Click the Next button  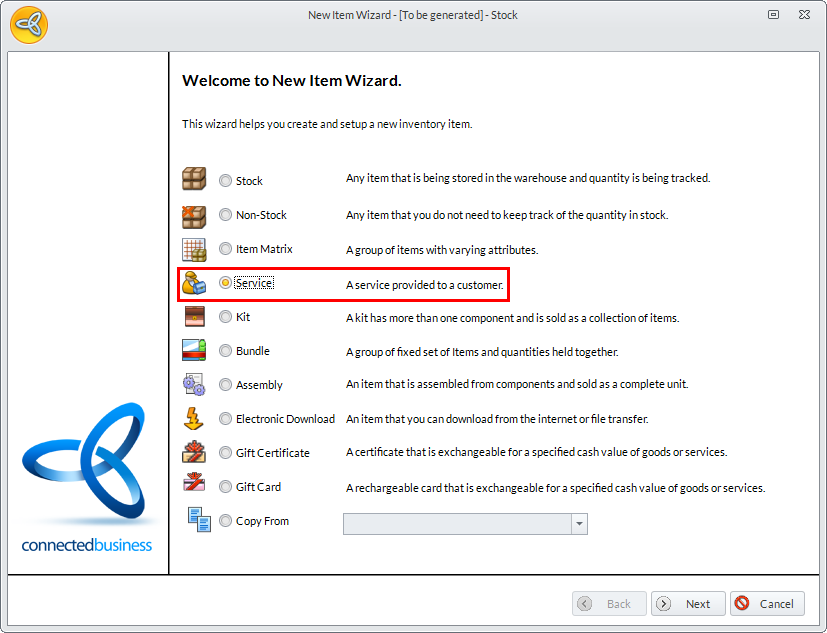688,603
